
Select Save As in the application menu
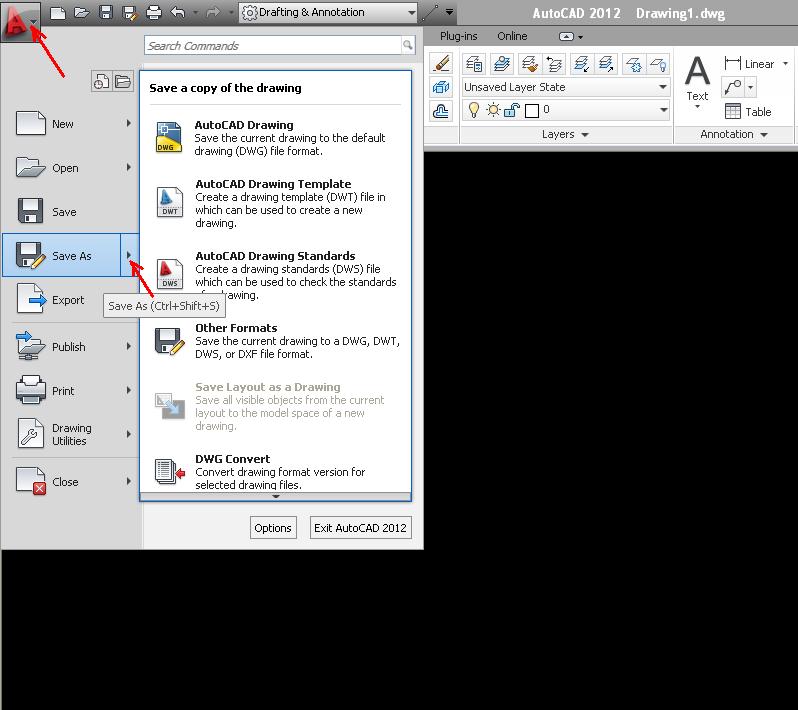point(62,255)
